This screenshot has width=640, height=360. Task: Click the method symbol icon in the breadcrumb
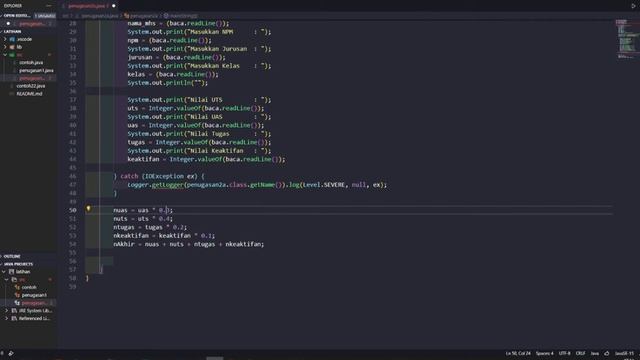(x=166, y=16)
